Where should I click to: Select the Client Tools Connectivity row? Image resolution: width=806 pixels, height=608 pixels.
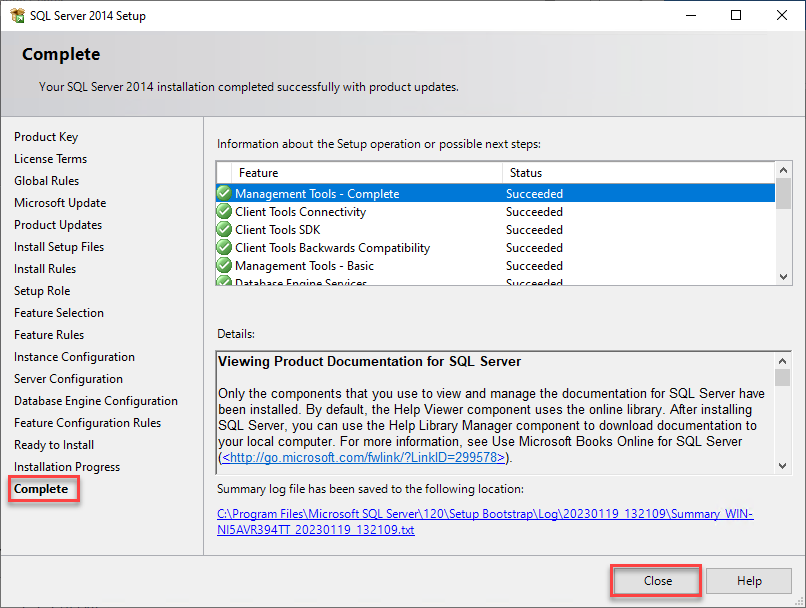pyautogui.click(x=496, y=211)
